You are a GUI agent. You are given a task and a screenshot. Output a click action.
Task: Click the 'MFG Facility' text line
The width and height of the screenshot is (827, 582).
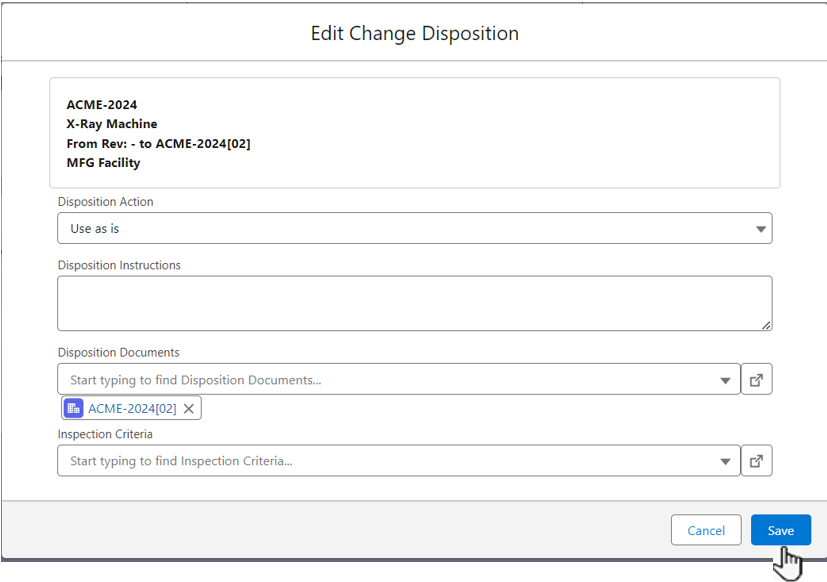click(103, 162)
